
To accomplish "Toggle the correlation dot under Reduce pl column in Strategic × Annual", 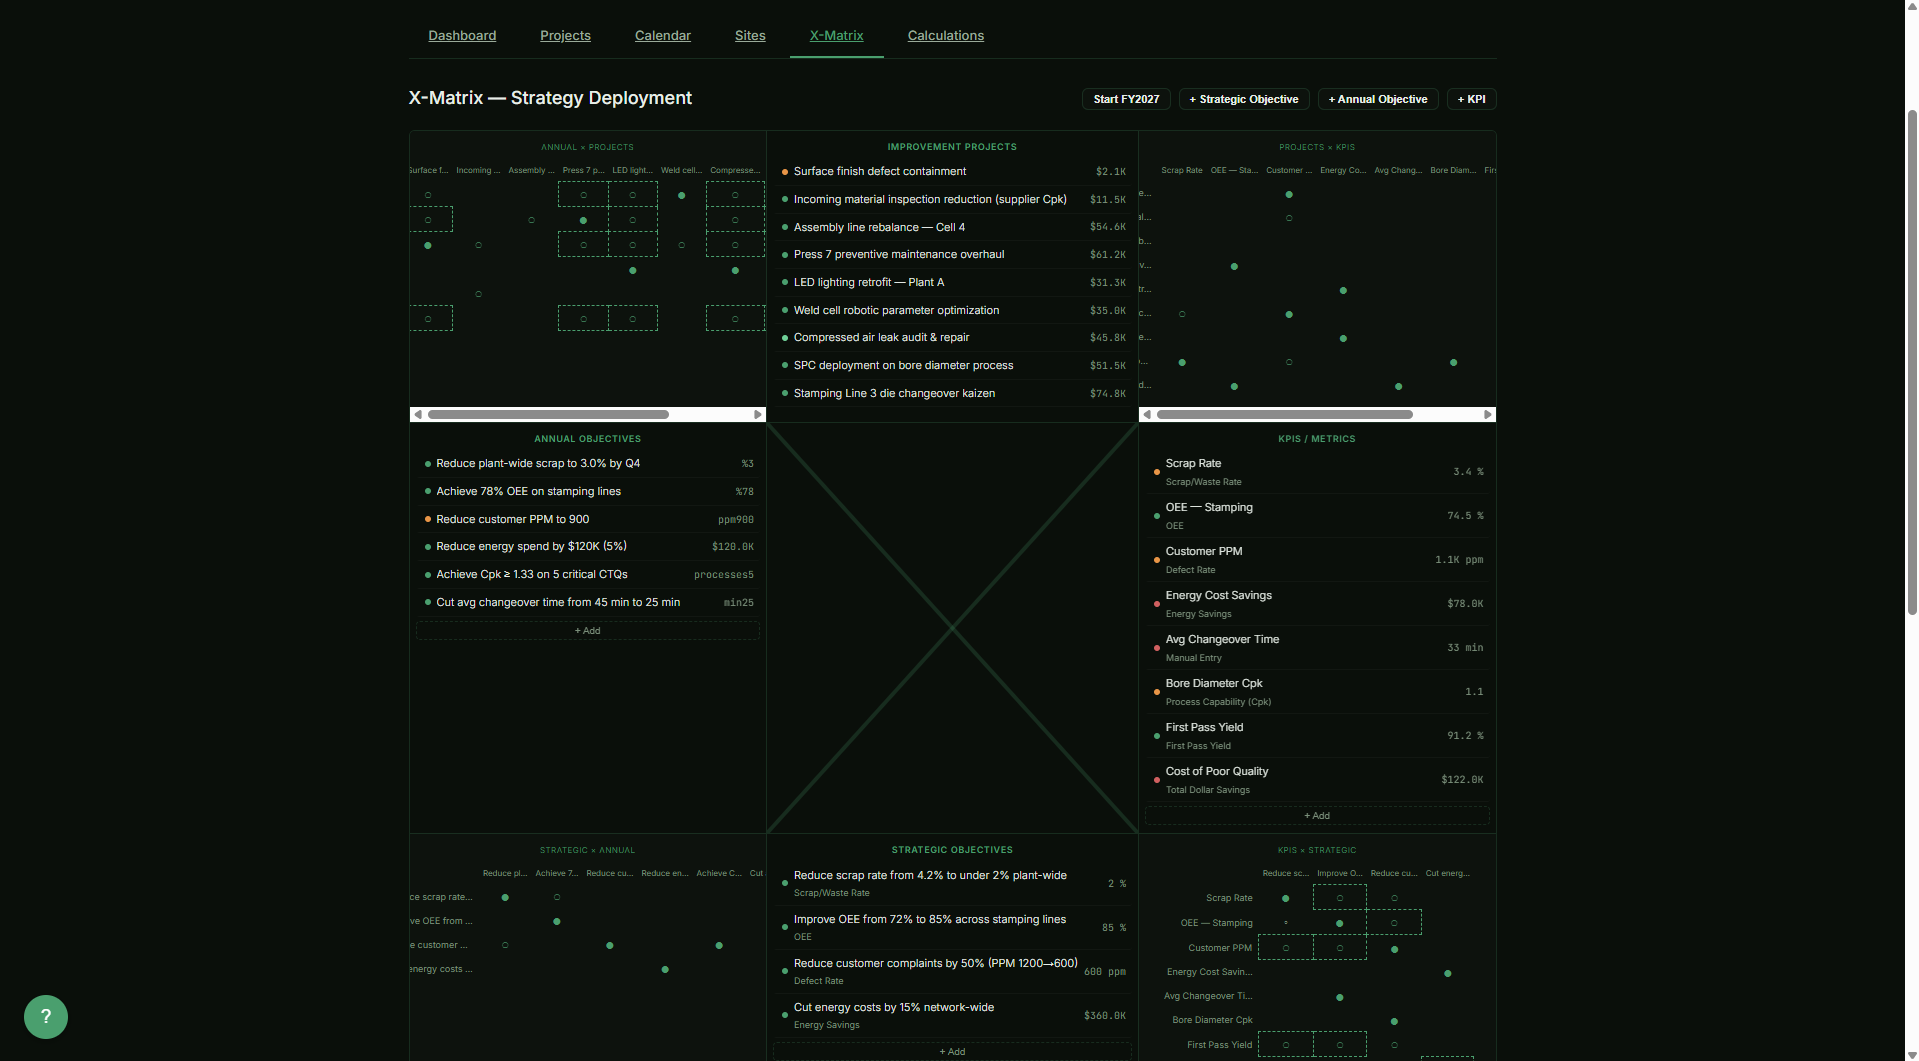I will click(x=505, y=897).
